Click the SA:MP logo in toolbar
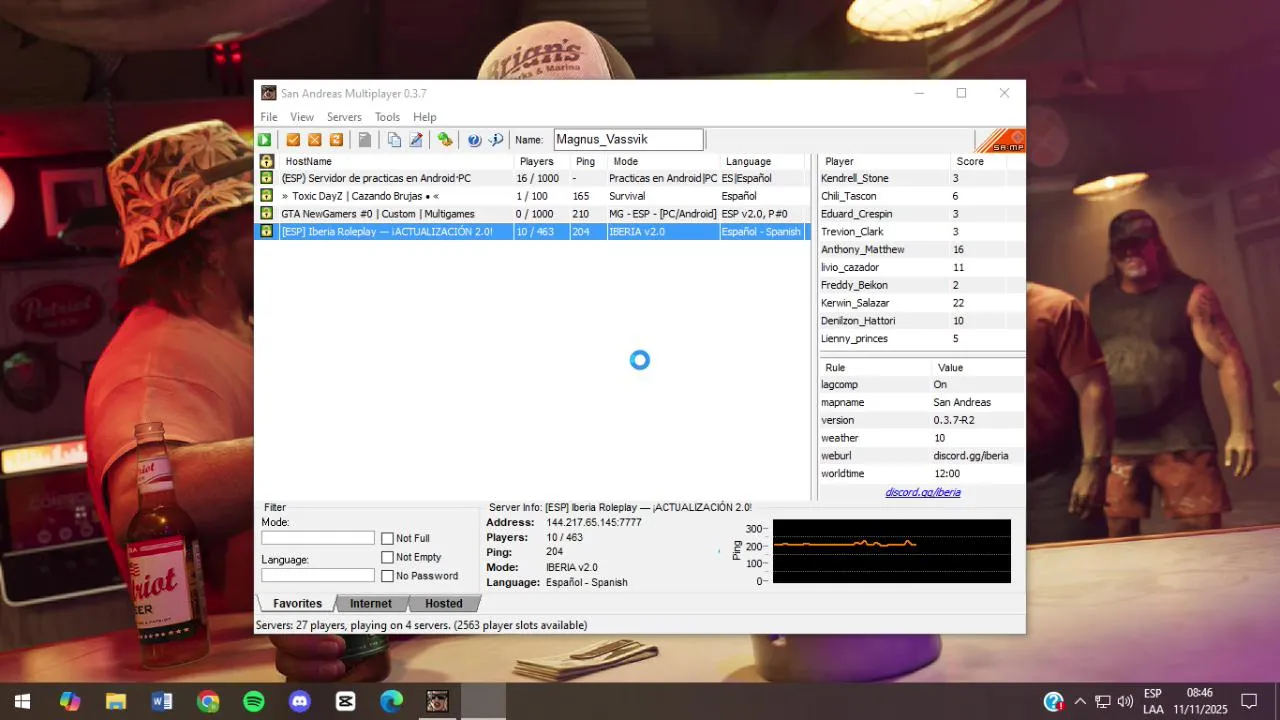 point(1000,140)
